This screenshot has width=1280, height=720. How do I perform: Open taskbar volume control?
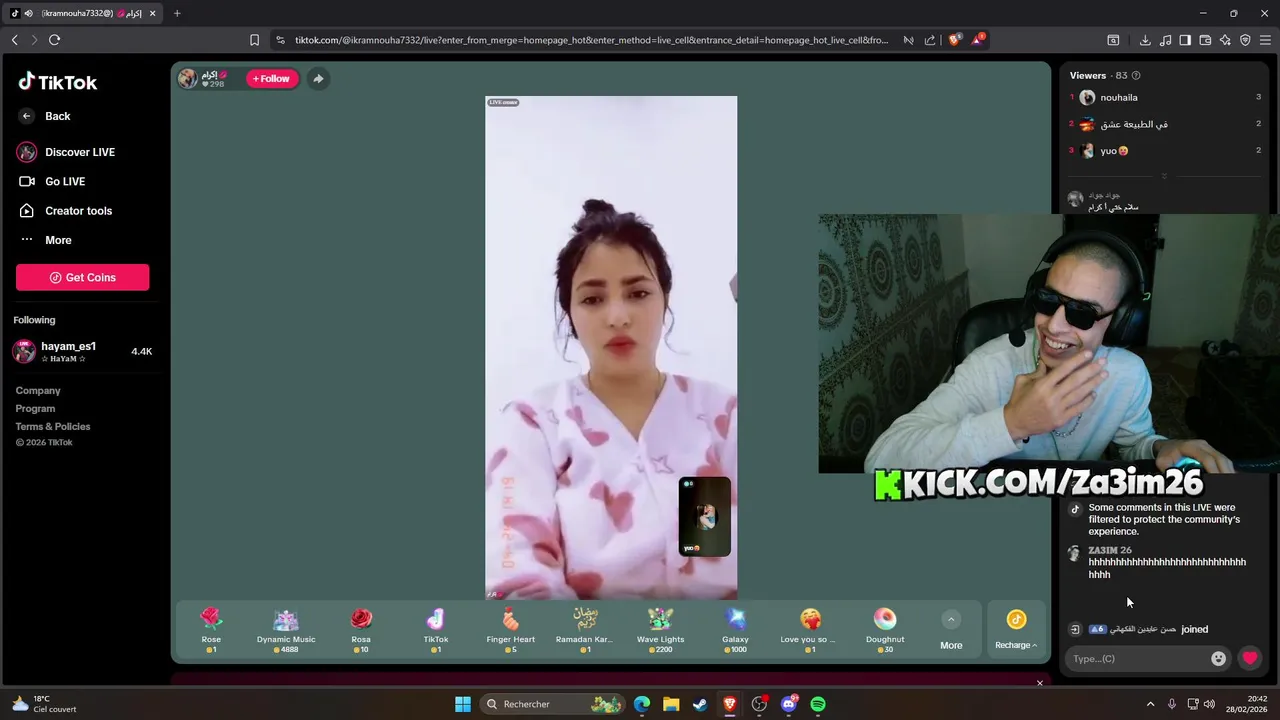click(1209, 704)
